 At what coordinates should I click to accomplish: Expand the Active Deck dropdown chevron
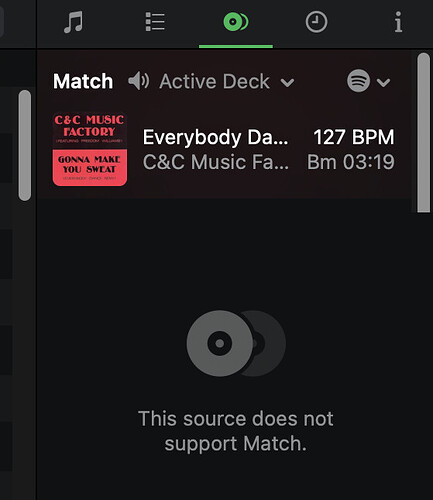[x=287, y=82]
